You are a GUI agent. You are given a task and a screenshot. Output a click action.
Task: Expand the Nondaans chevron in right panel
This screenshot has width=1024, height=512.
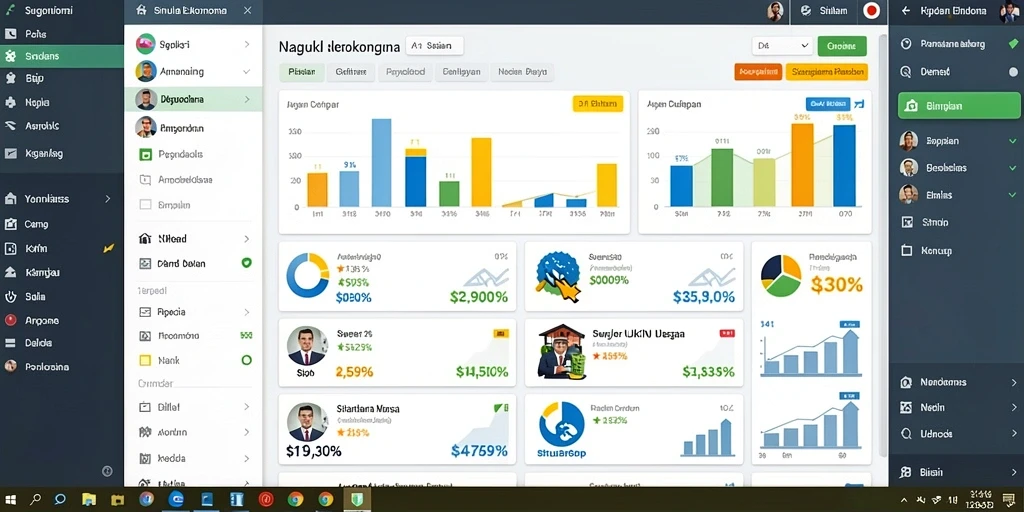click(1013, 382)
